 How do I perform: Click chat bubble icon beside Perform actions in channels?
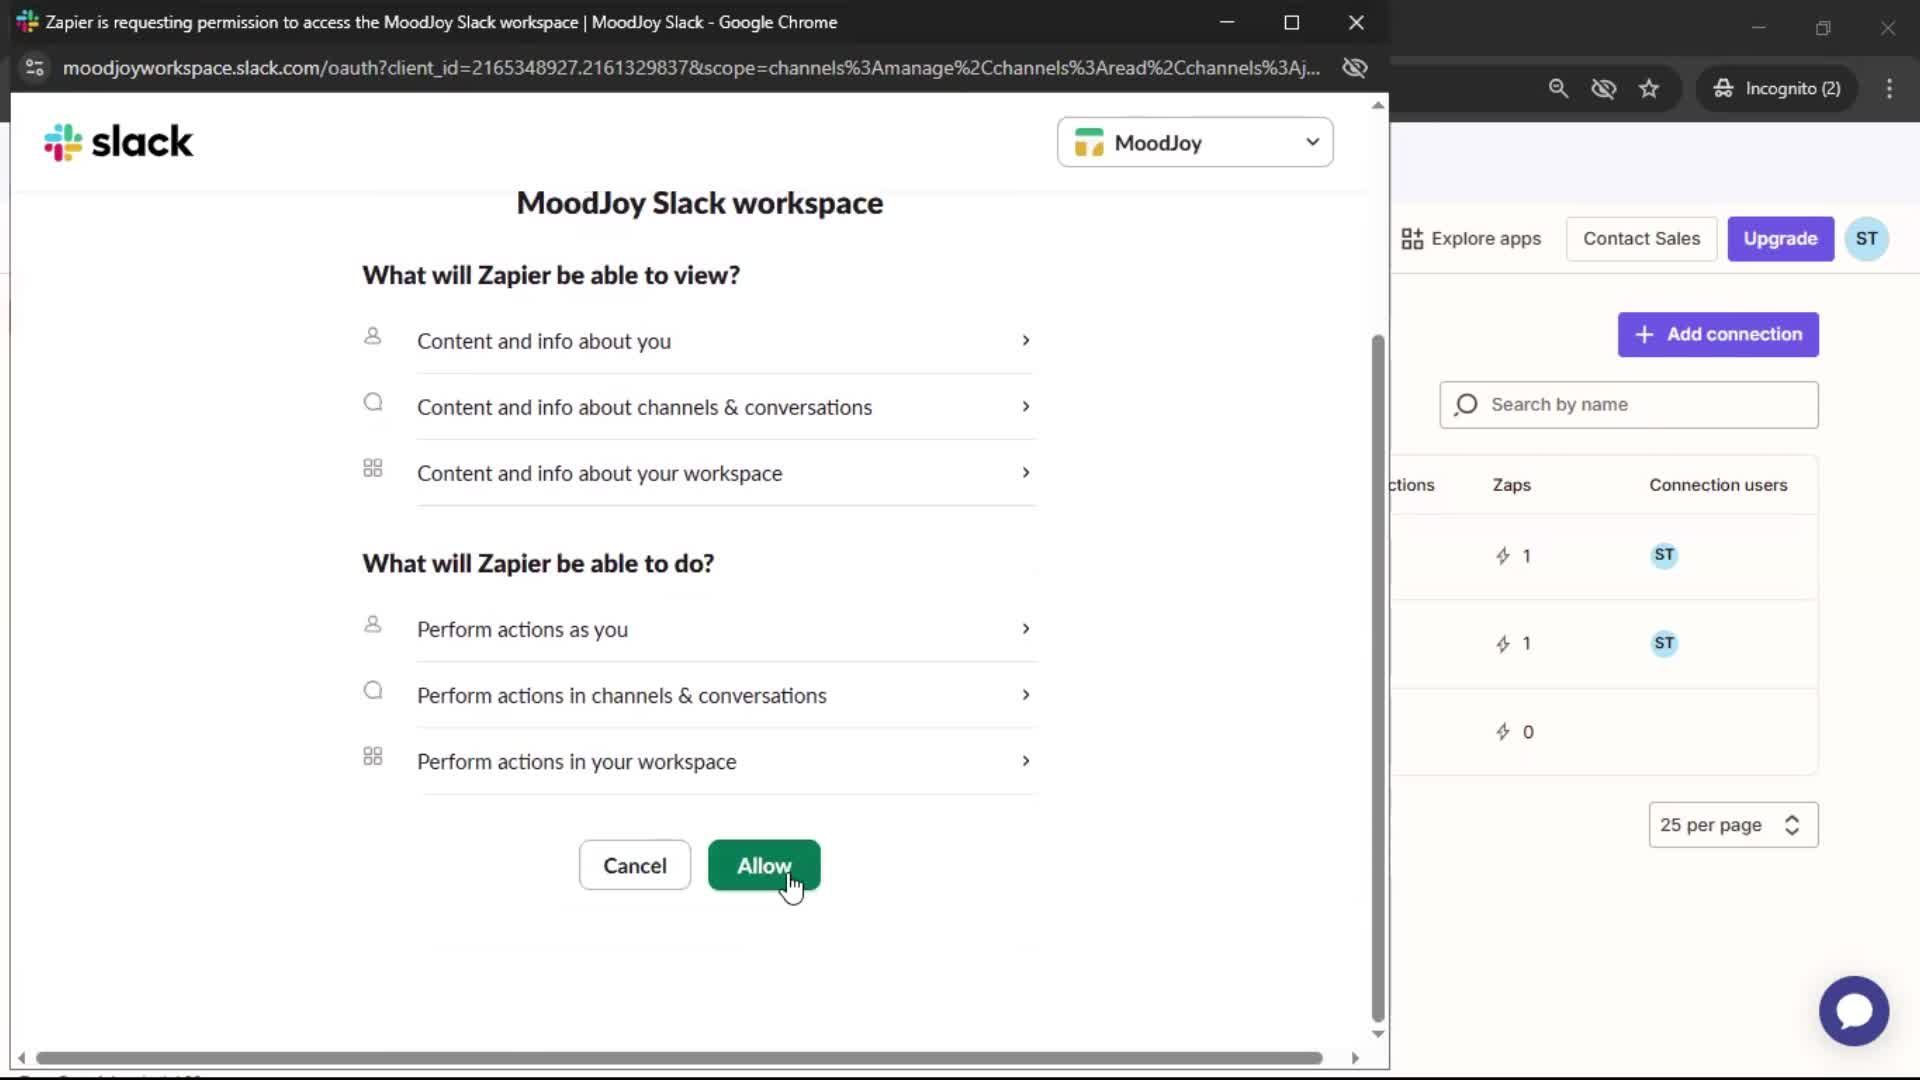point(373,690)
